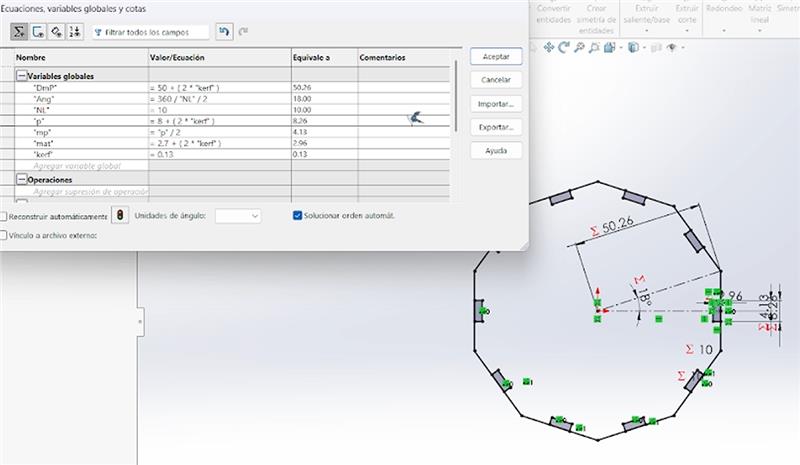Click the red sigma above 18° angle
Image resolution: width=800 pixels, height=465 pixels.
[x=639, y=280]
